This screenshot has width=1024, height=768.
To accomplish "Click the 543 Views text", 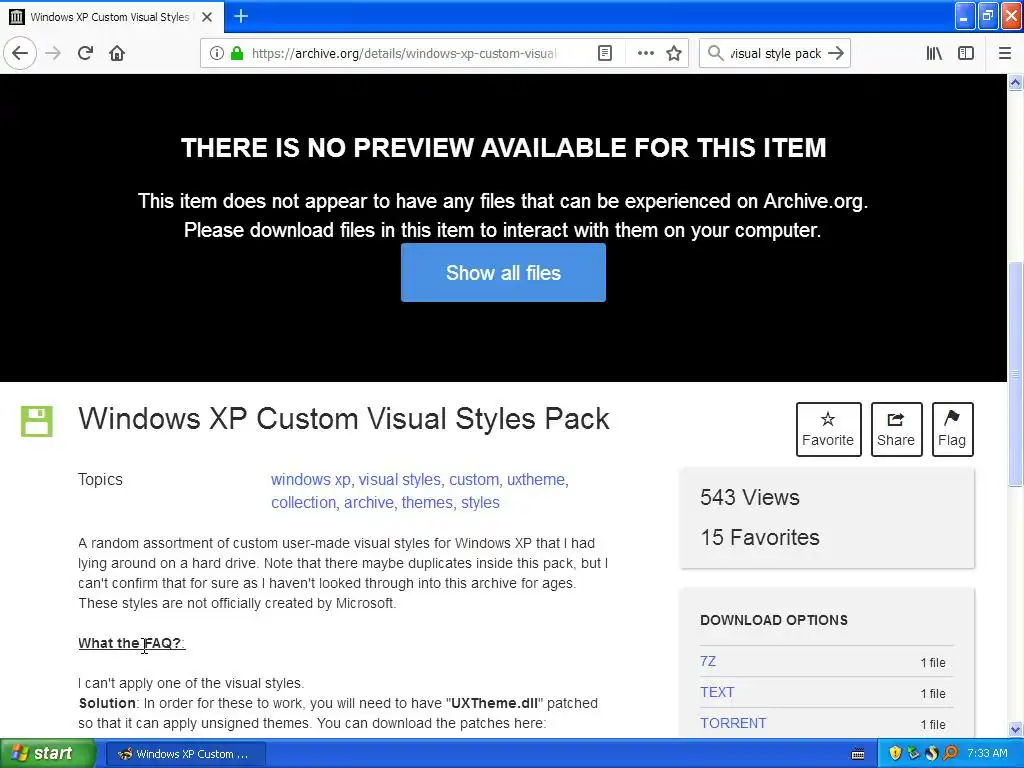I will pos(750,498).
